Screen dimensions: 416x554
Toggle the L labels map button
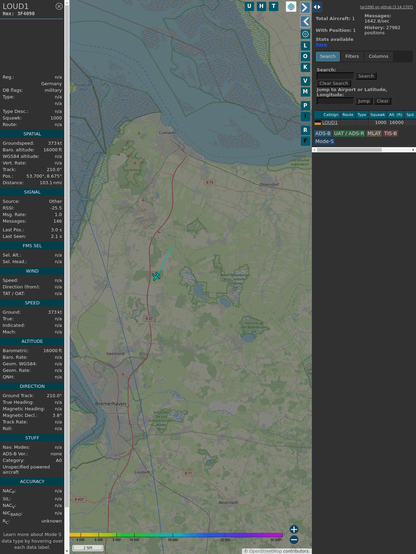tap(305, 46)
